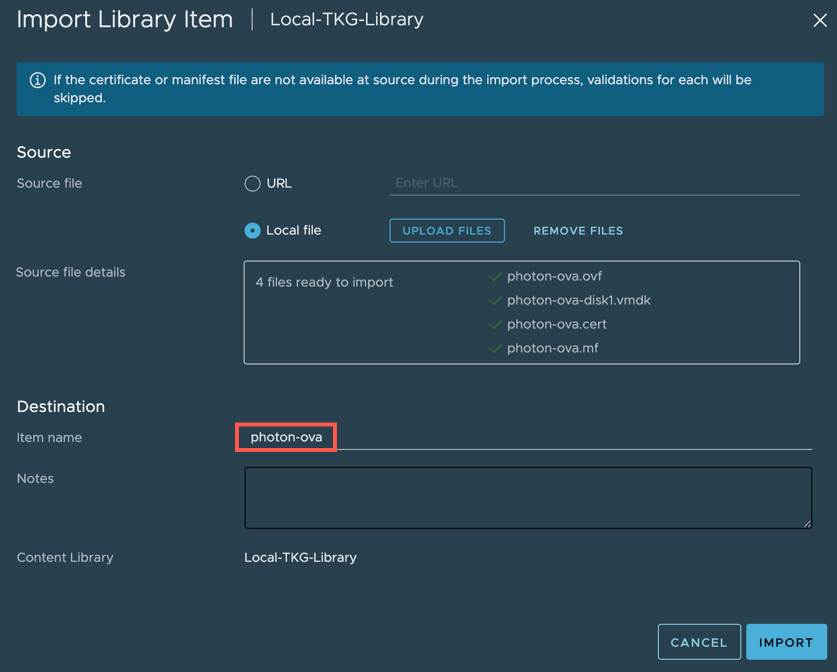Viewport: 837px width, 672px height.
Task: Click inside the Notes text area
Action: (x=527, y=497)
